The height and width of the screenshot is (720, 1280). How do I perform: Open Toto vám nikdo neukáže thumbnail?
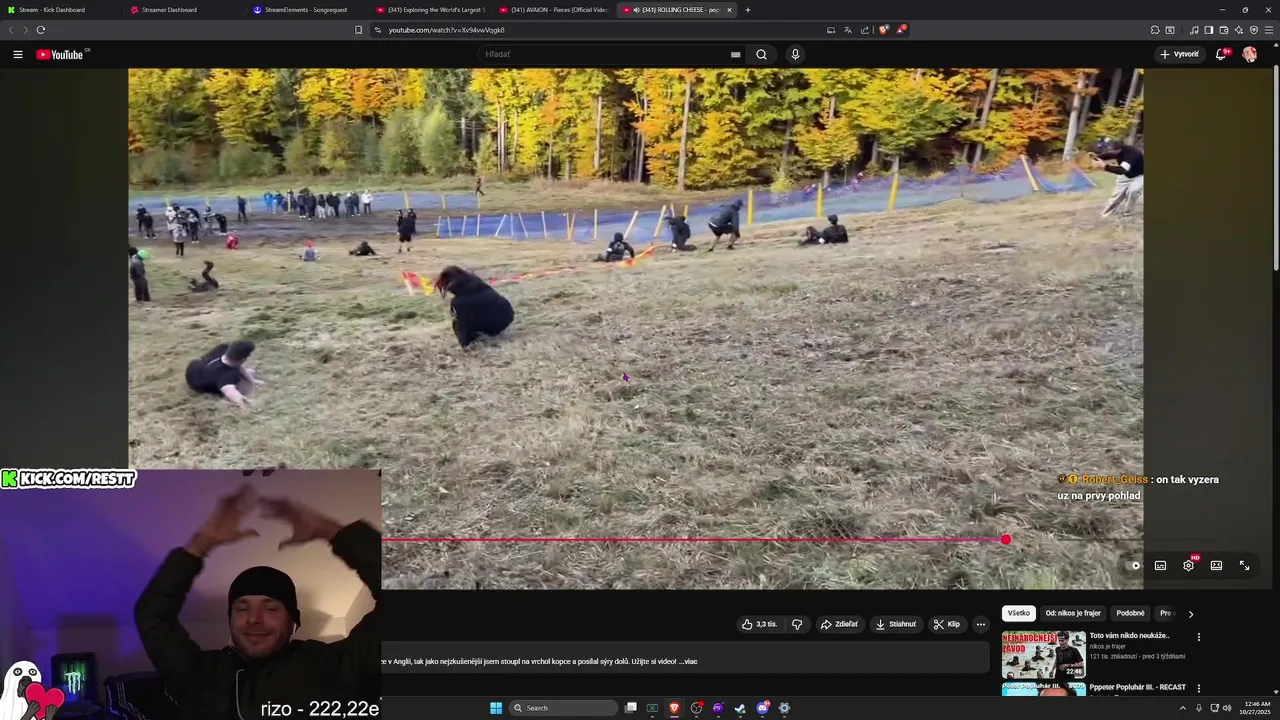[1044, 654]
